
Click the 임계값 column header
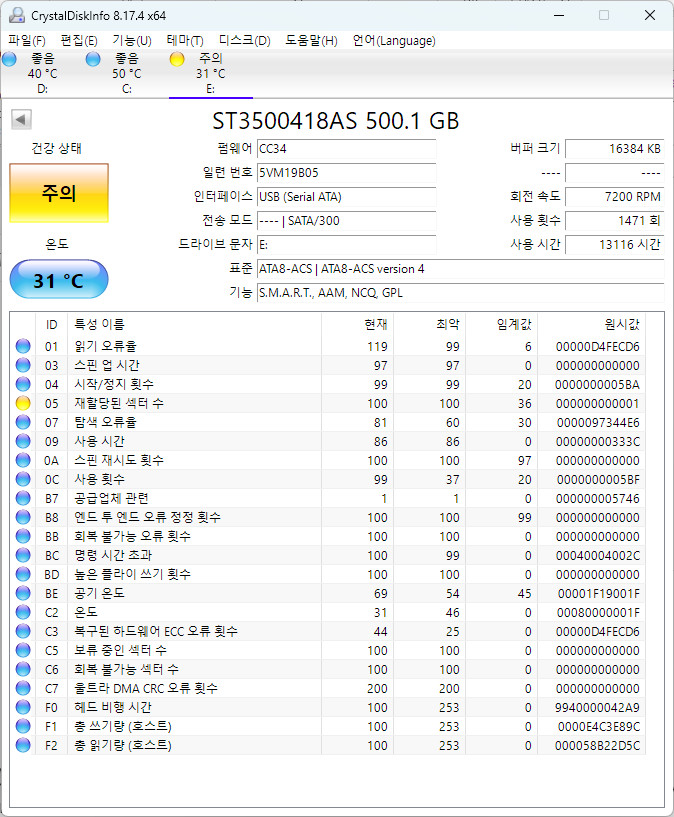(501, 325)
